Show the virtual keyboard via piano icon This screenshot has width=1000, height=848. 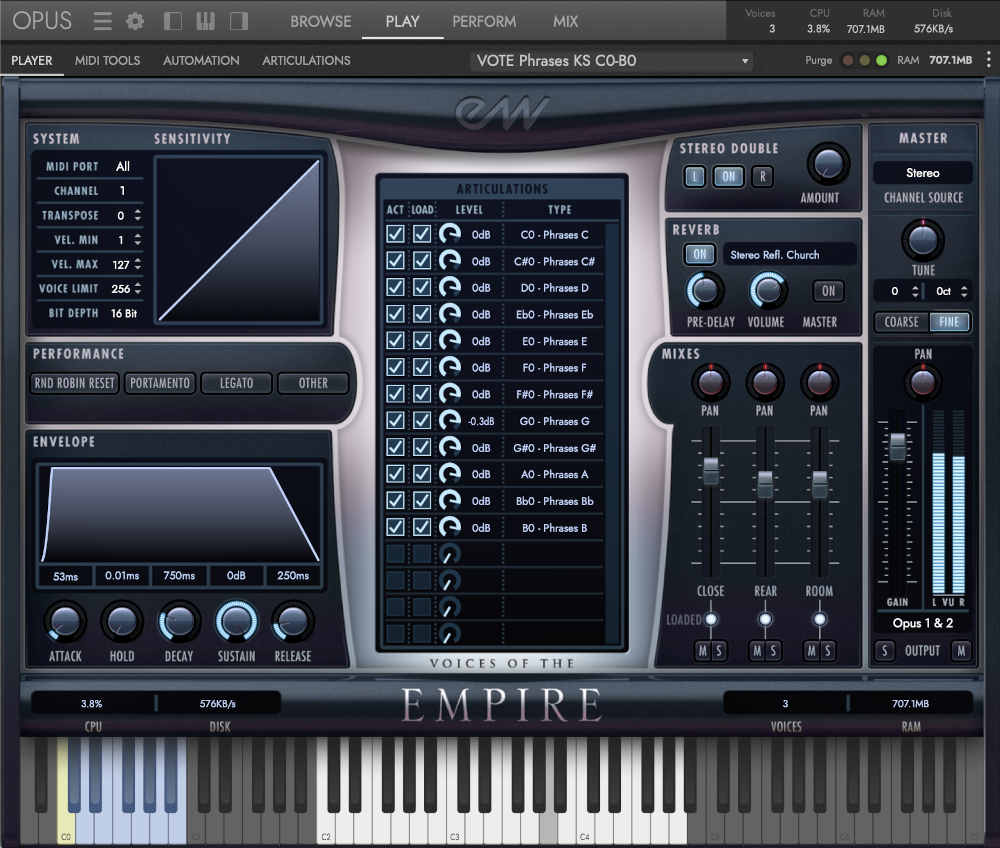point(205,21)
